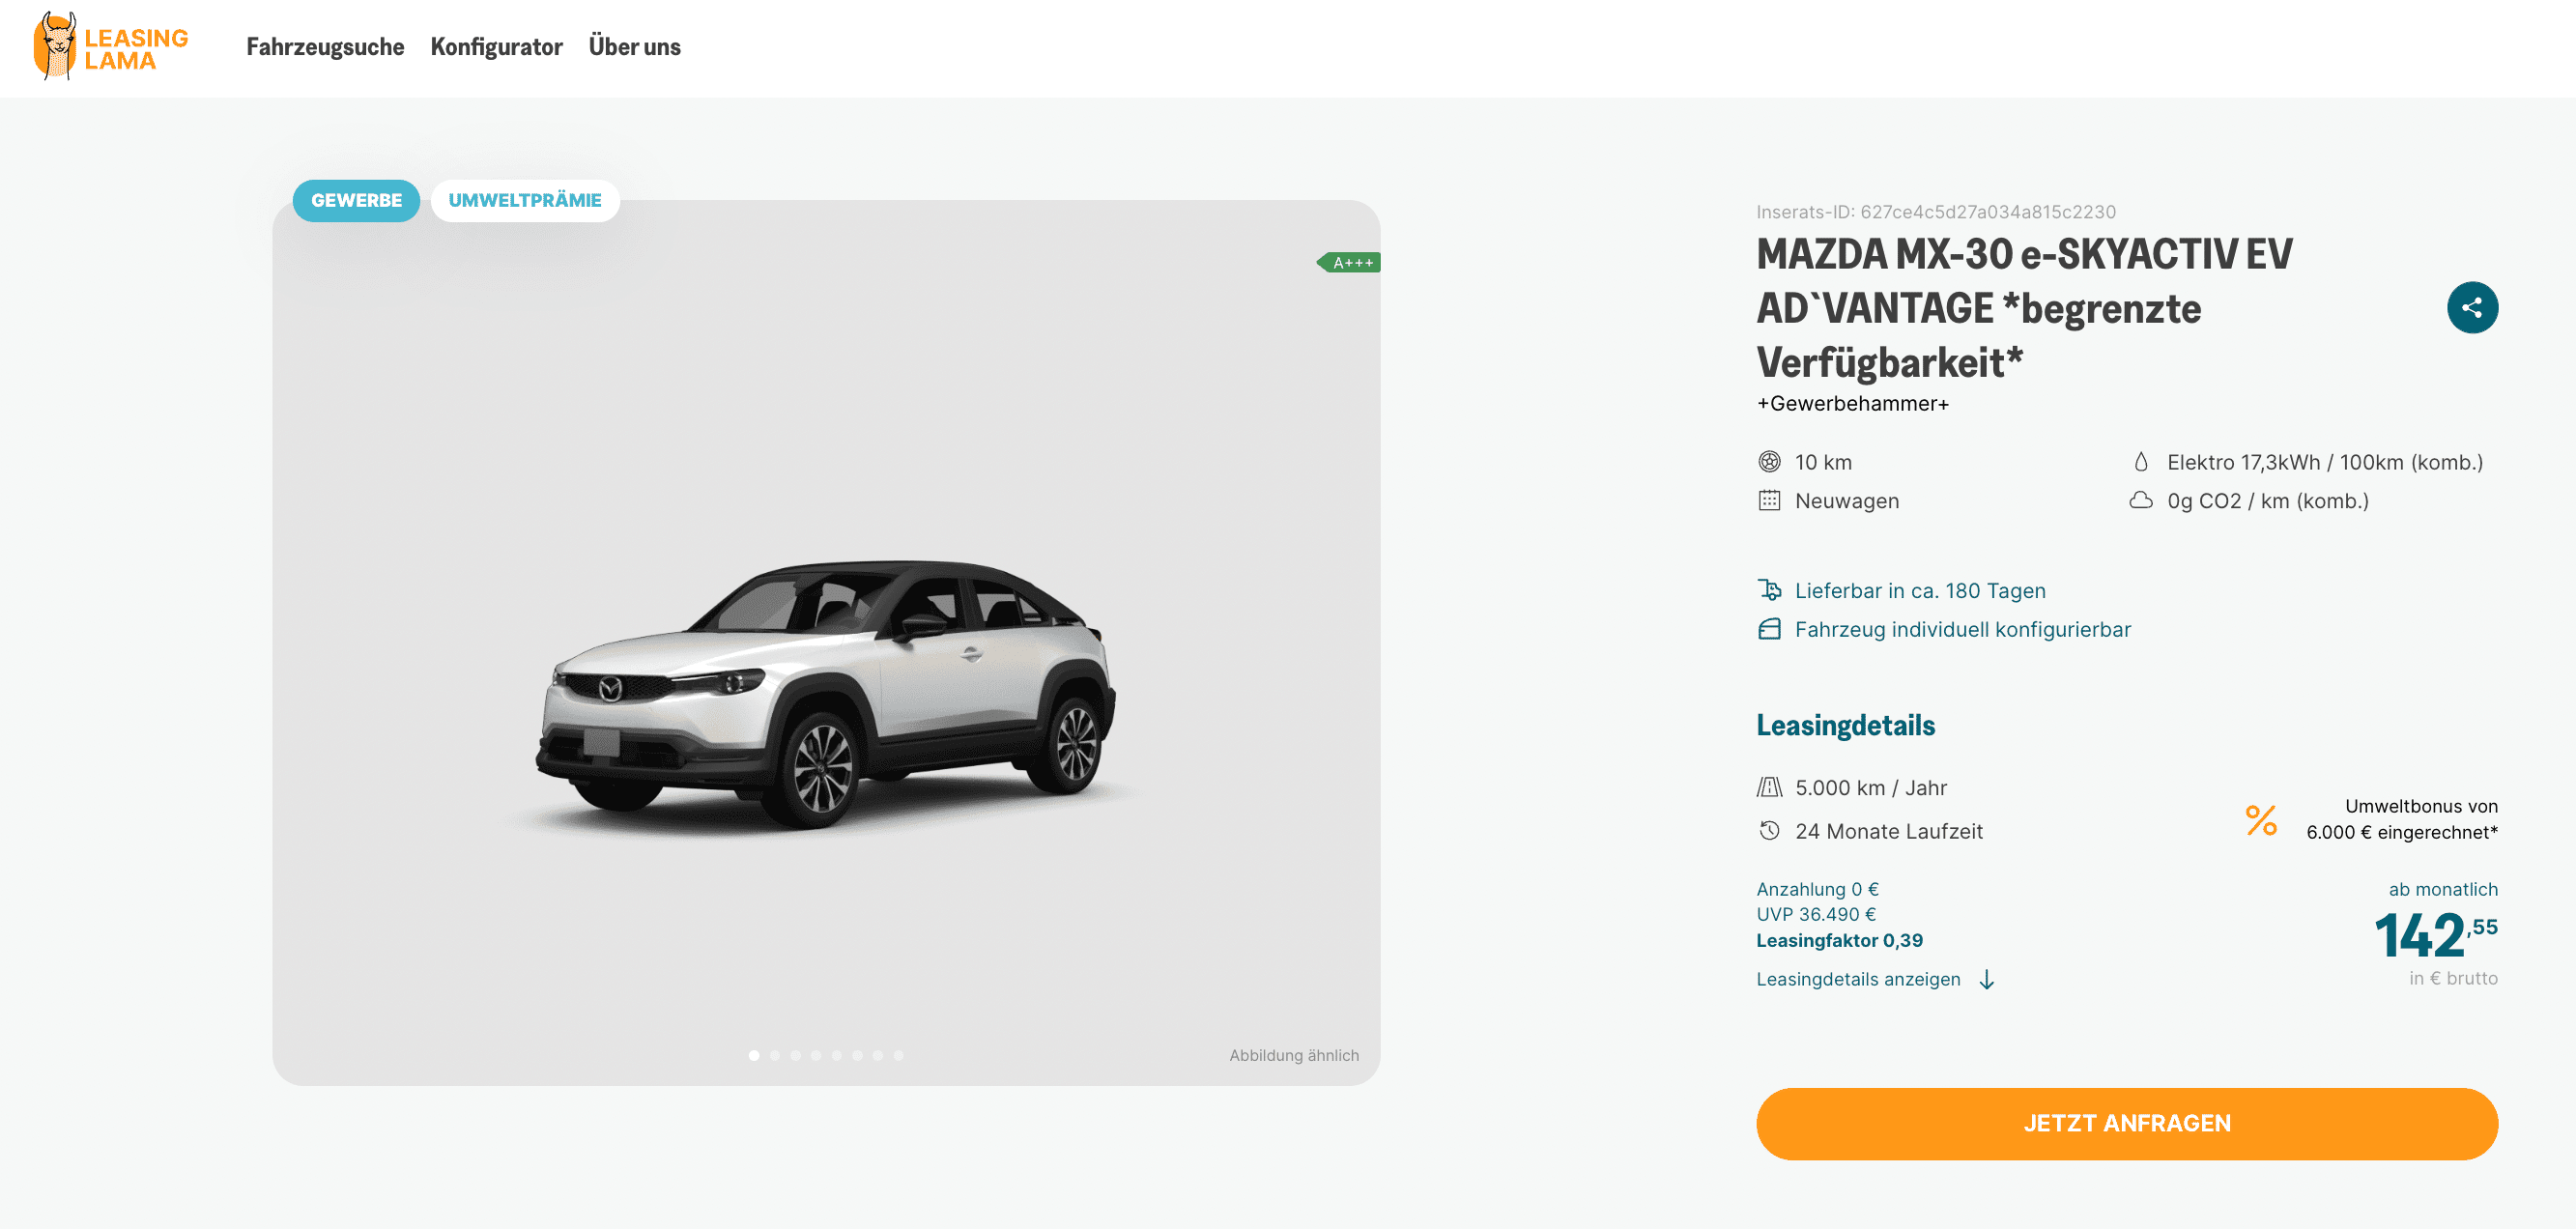This screenshot has height=1229, width=2576.
Task: Click the vehicle configuration icon
Action: pos(1769,629)
